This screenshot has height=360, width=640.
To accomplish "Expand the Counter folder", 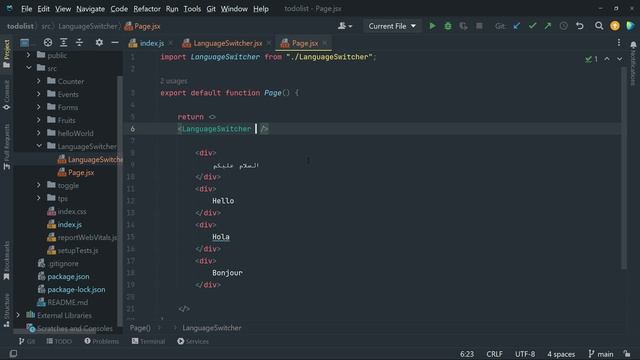I will coord(39,81).
